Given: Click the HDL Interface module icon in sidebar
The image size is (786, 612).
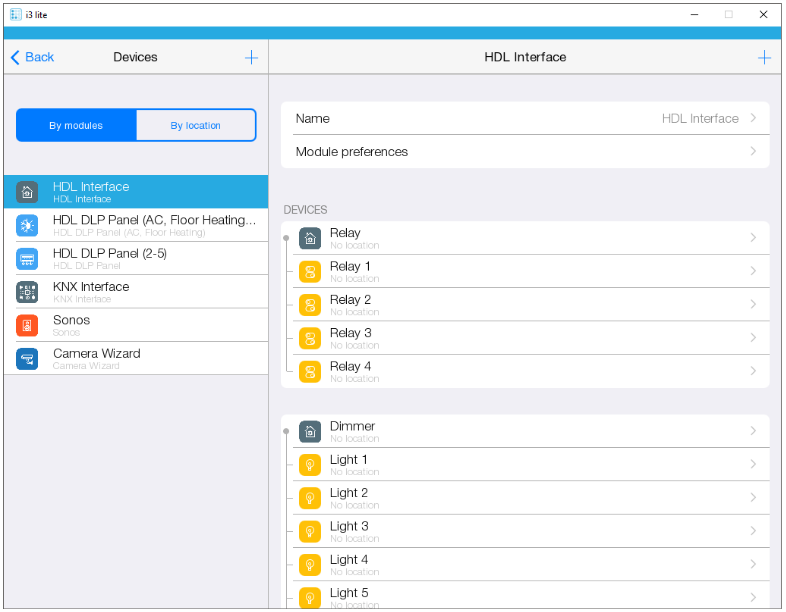Looking at the screenshot, I should point(28,192).
